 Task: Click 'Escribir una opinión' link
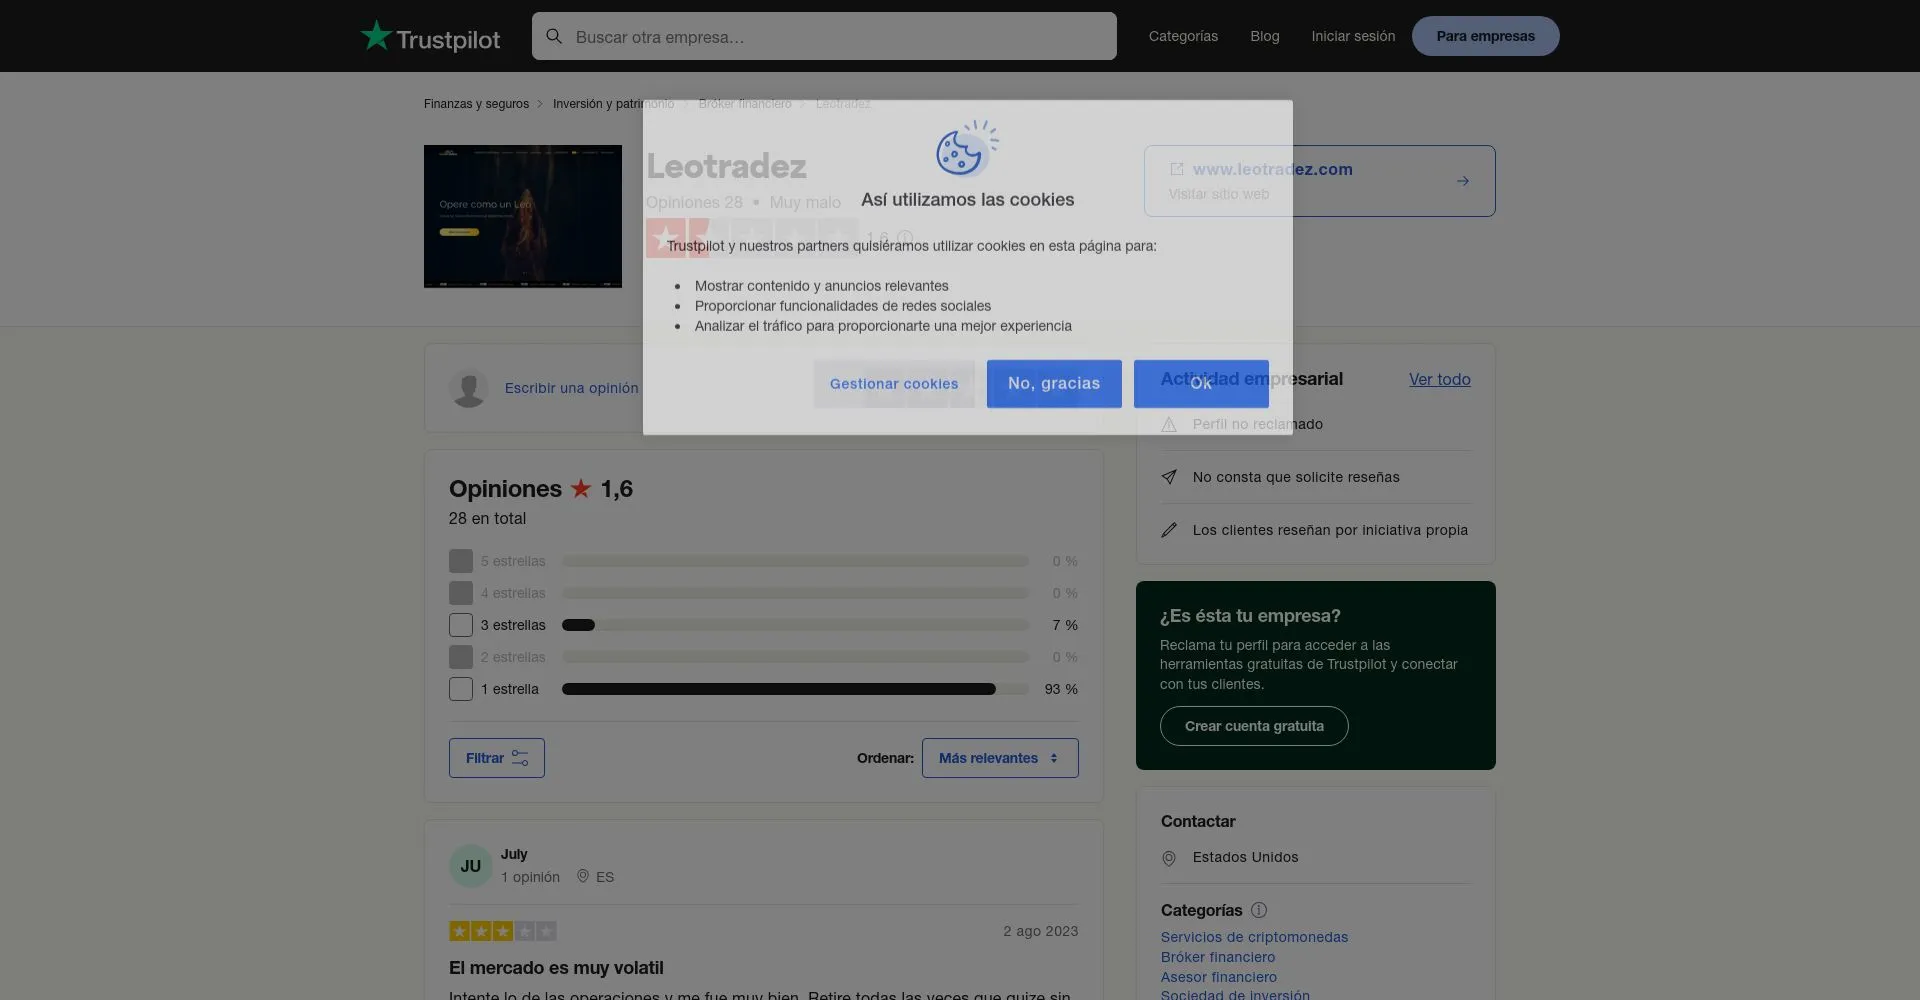(571, 388)
